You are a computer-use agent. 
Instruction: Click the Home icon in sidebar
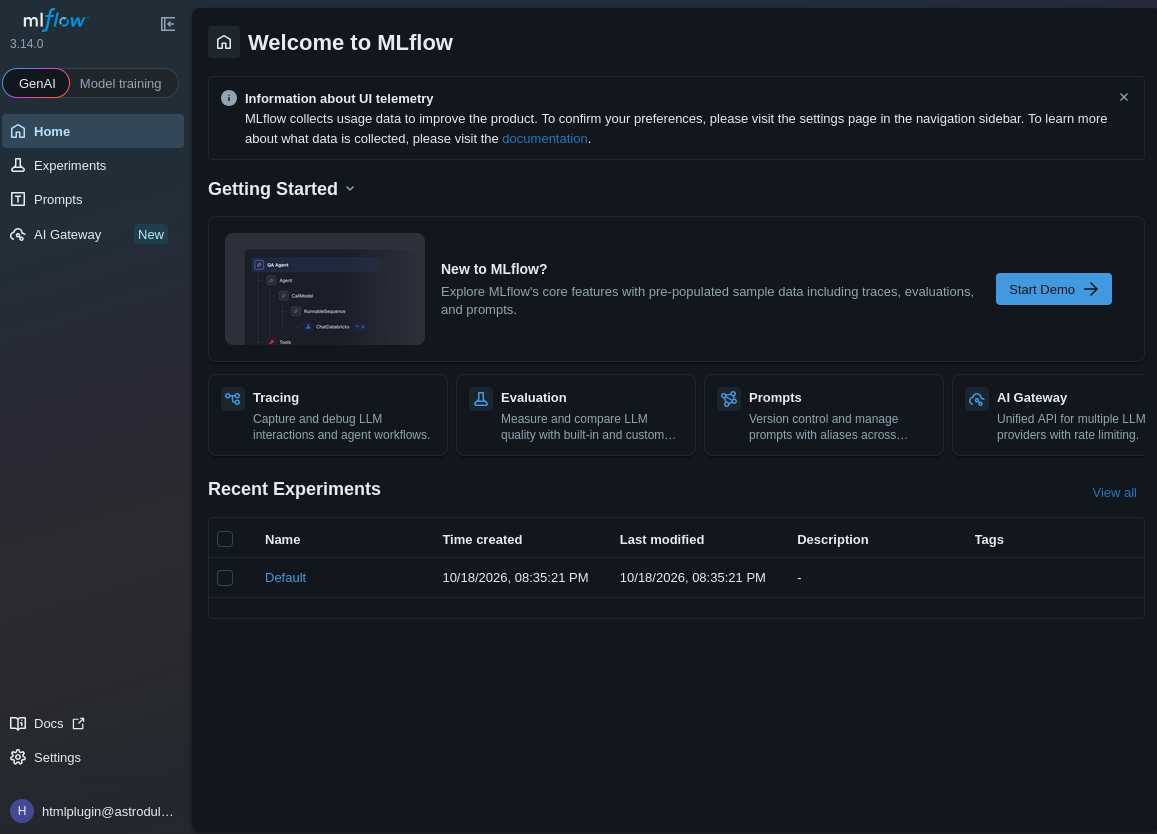[x=18, y=131]
